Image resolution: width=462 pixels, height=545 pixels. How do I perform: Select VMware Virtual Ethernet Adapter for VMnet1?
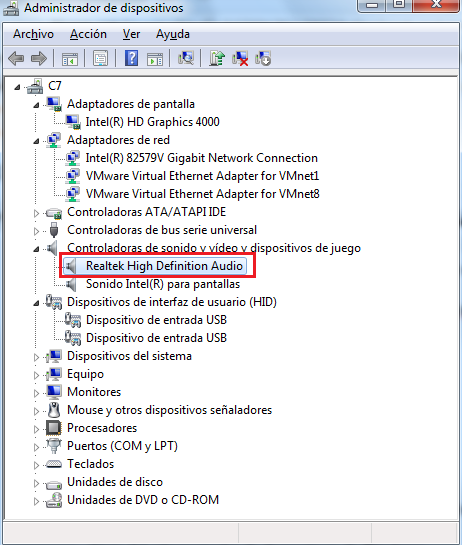[202, 176]
